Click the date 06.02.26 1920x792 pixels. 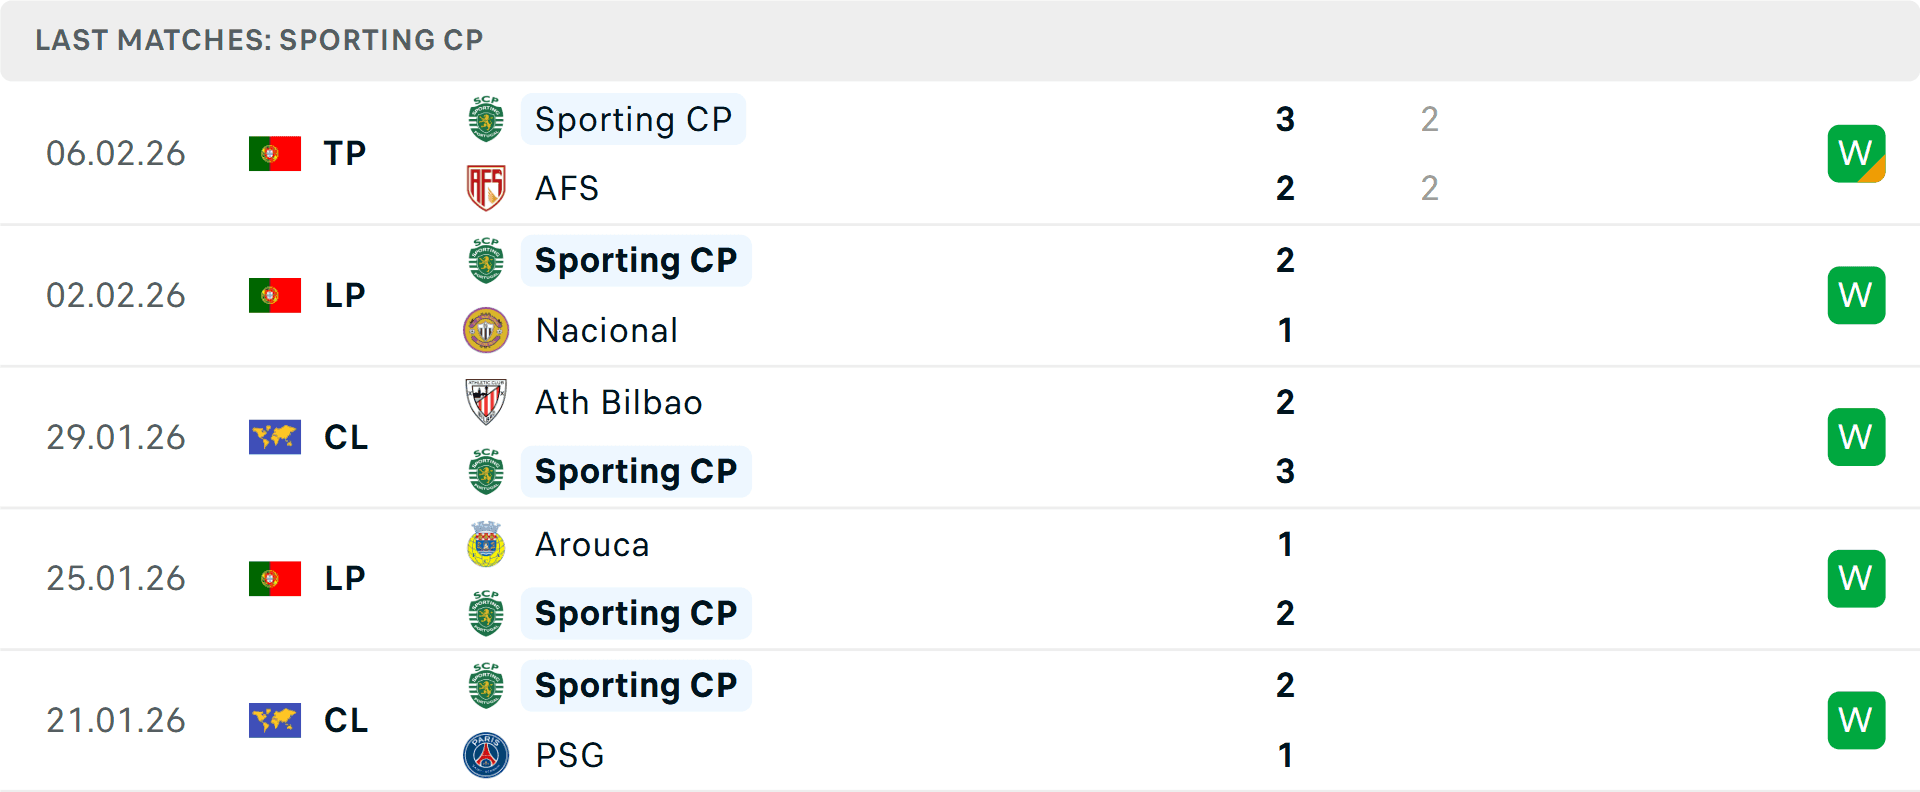[116, 153]
